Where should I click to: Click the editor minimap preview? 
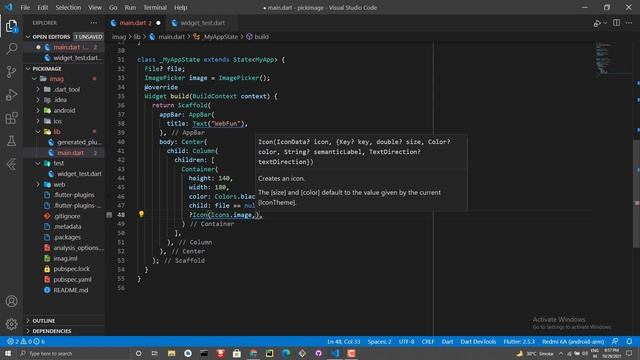point(612,59)
